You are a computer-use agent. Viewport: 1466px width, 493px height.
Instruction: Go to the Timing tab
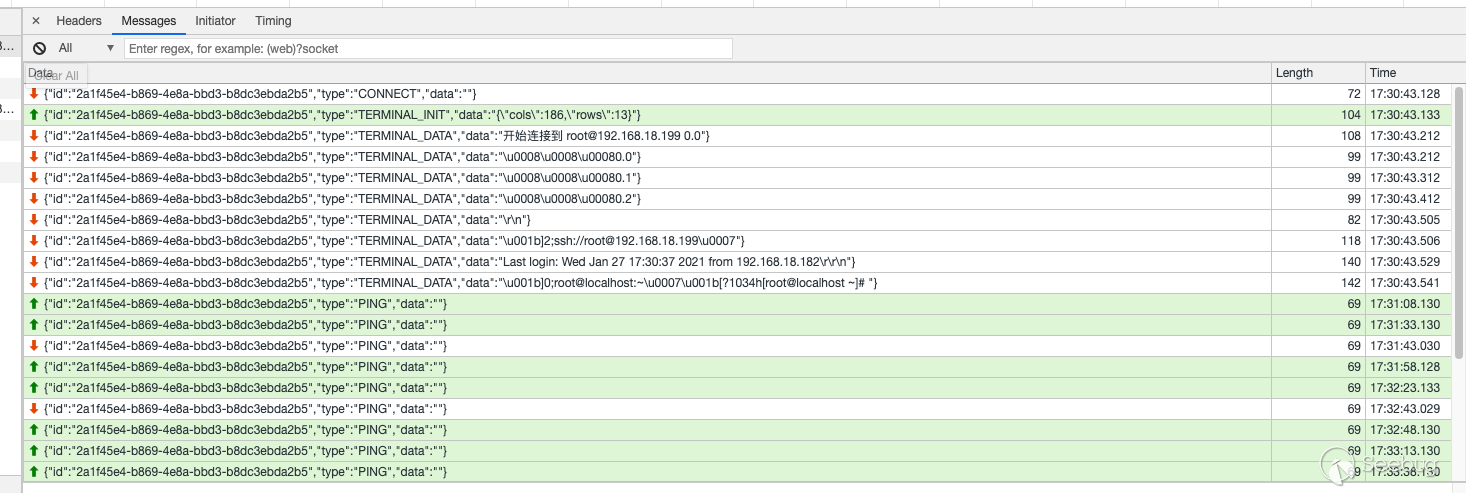tap(273, 21)
